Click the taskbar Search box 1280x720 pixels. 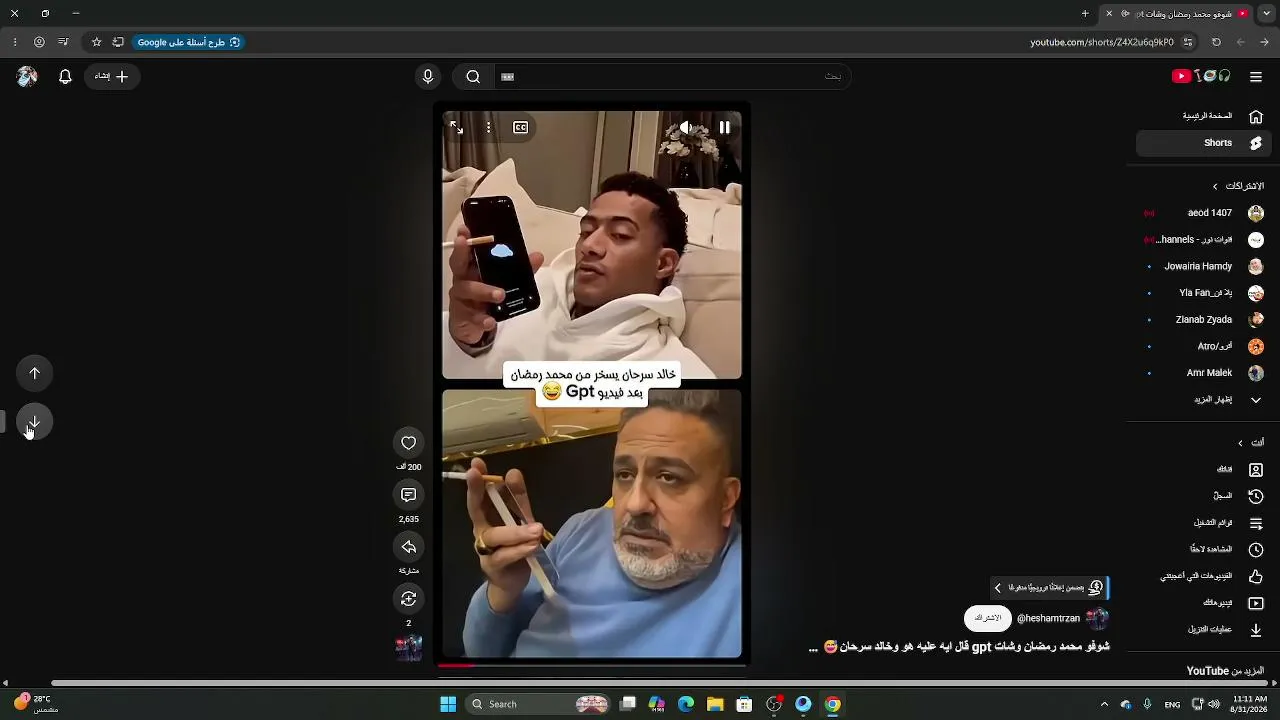click(x=540, y=704)
